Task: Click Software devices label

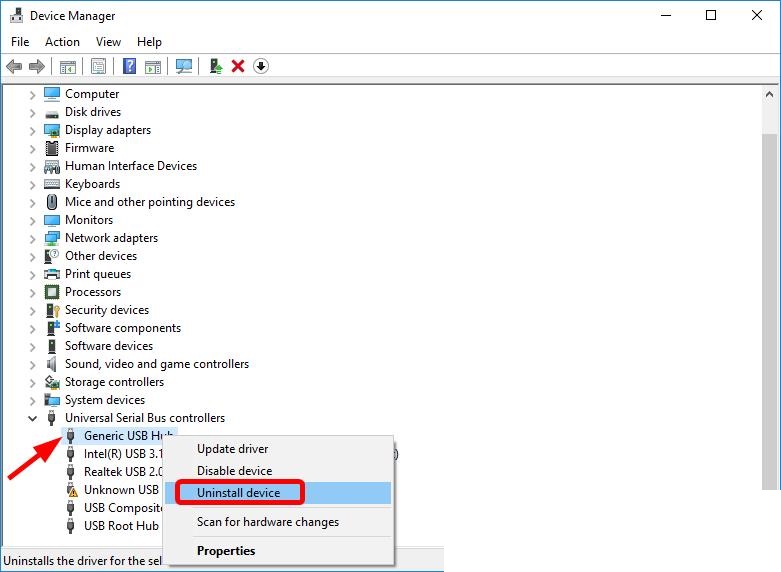Action: pos(109,346)
